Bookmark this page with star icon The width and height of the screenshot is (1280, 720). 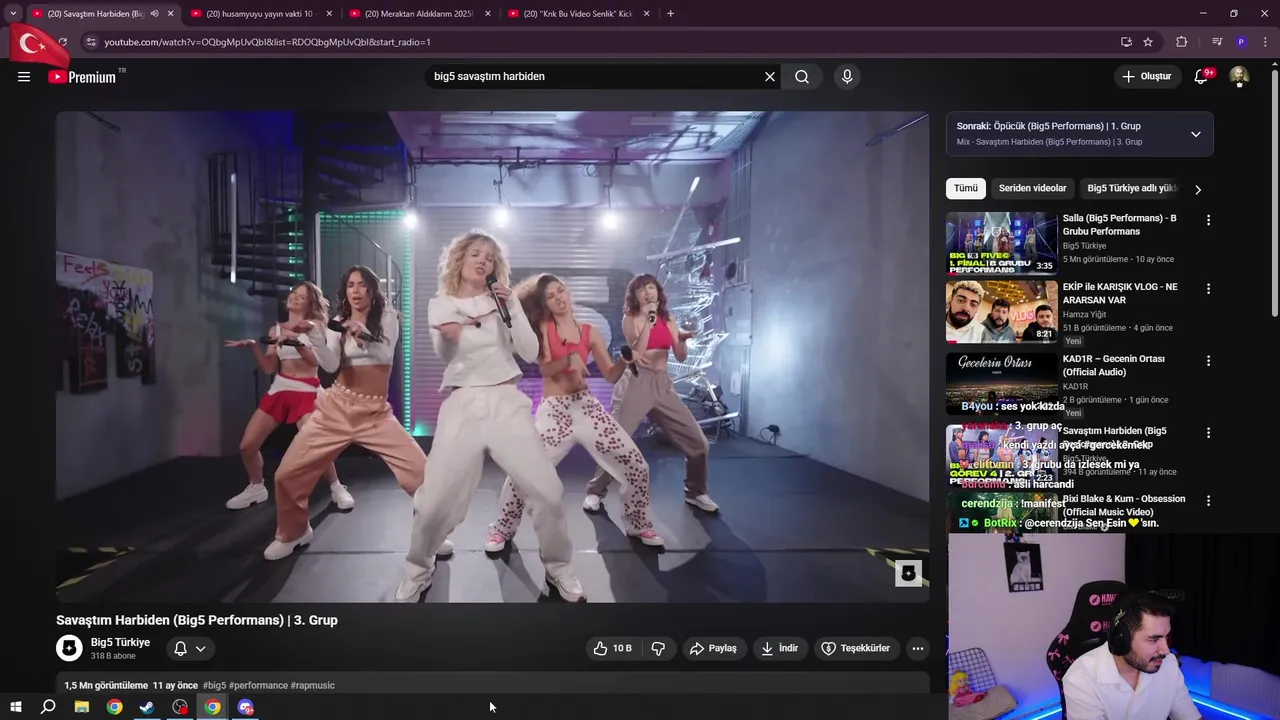click(x=1148, y=42)
